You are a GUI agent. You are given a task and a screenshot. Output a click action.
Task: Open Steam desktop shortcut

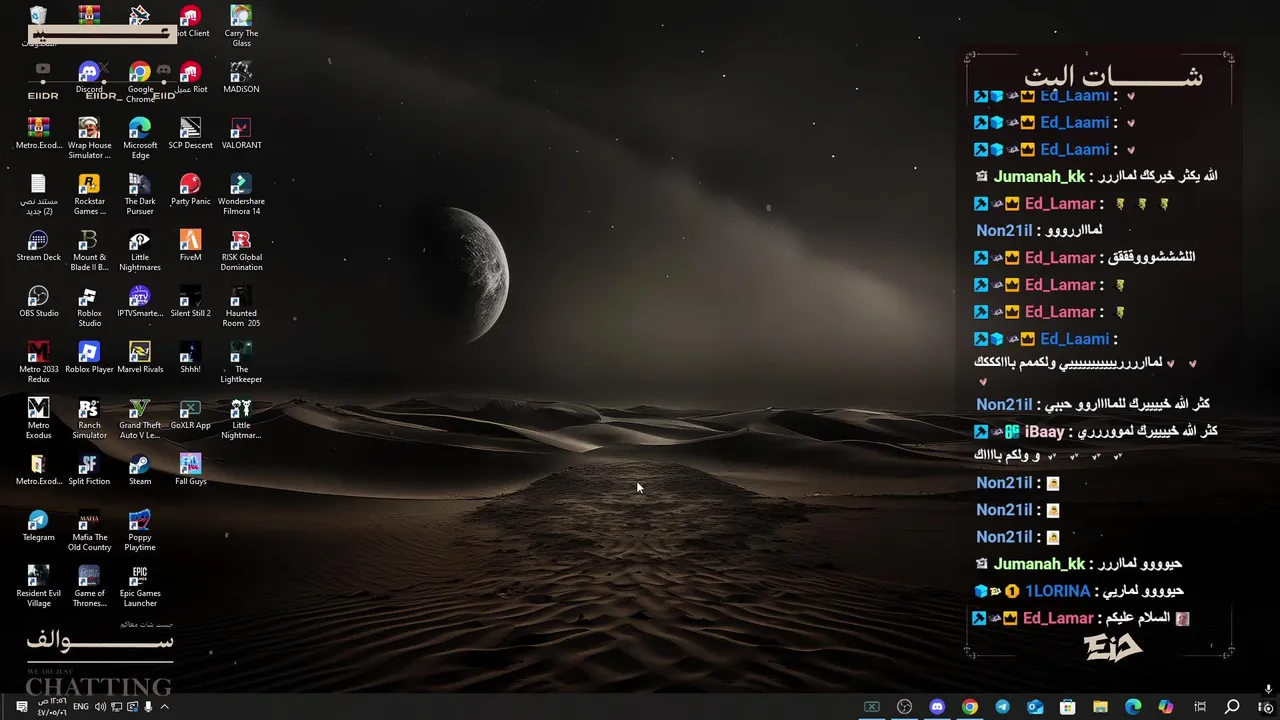coord(140,469)
